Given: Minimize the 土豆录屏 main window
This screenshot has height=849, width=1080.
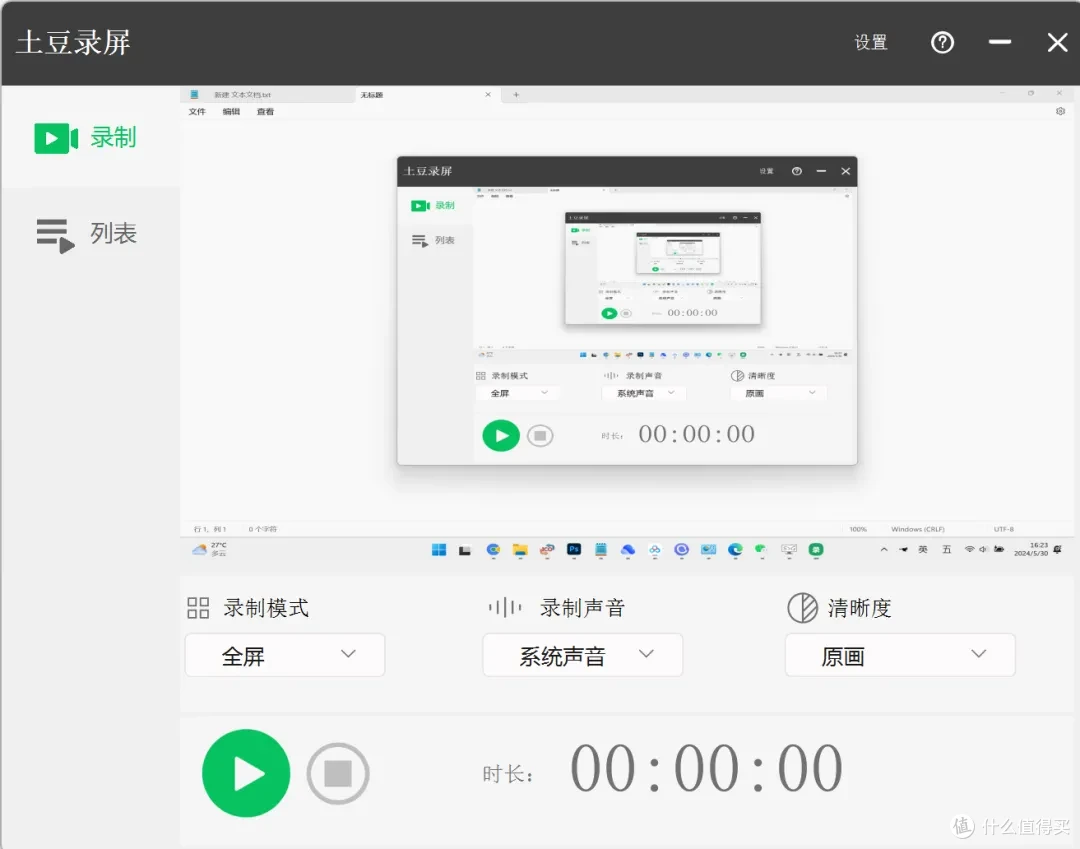Looking at the screenshot, I should pos(999,43).
